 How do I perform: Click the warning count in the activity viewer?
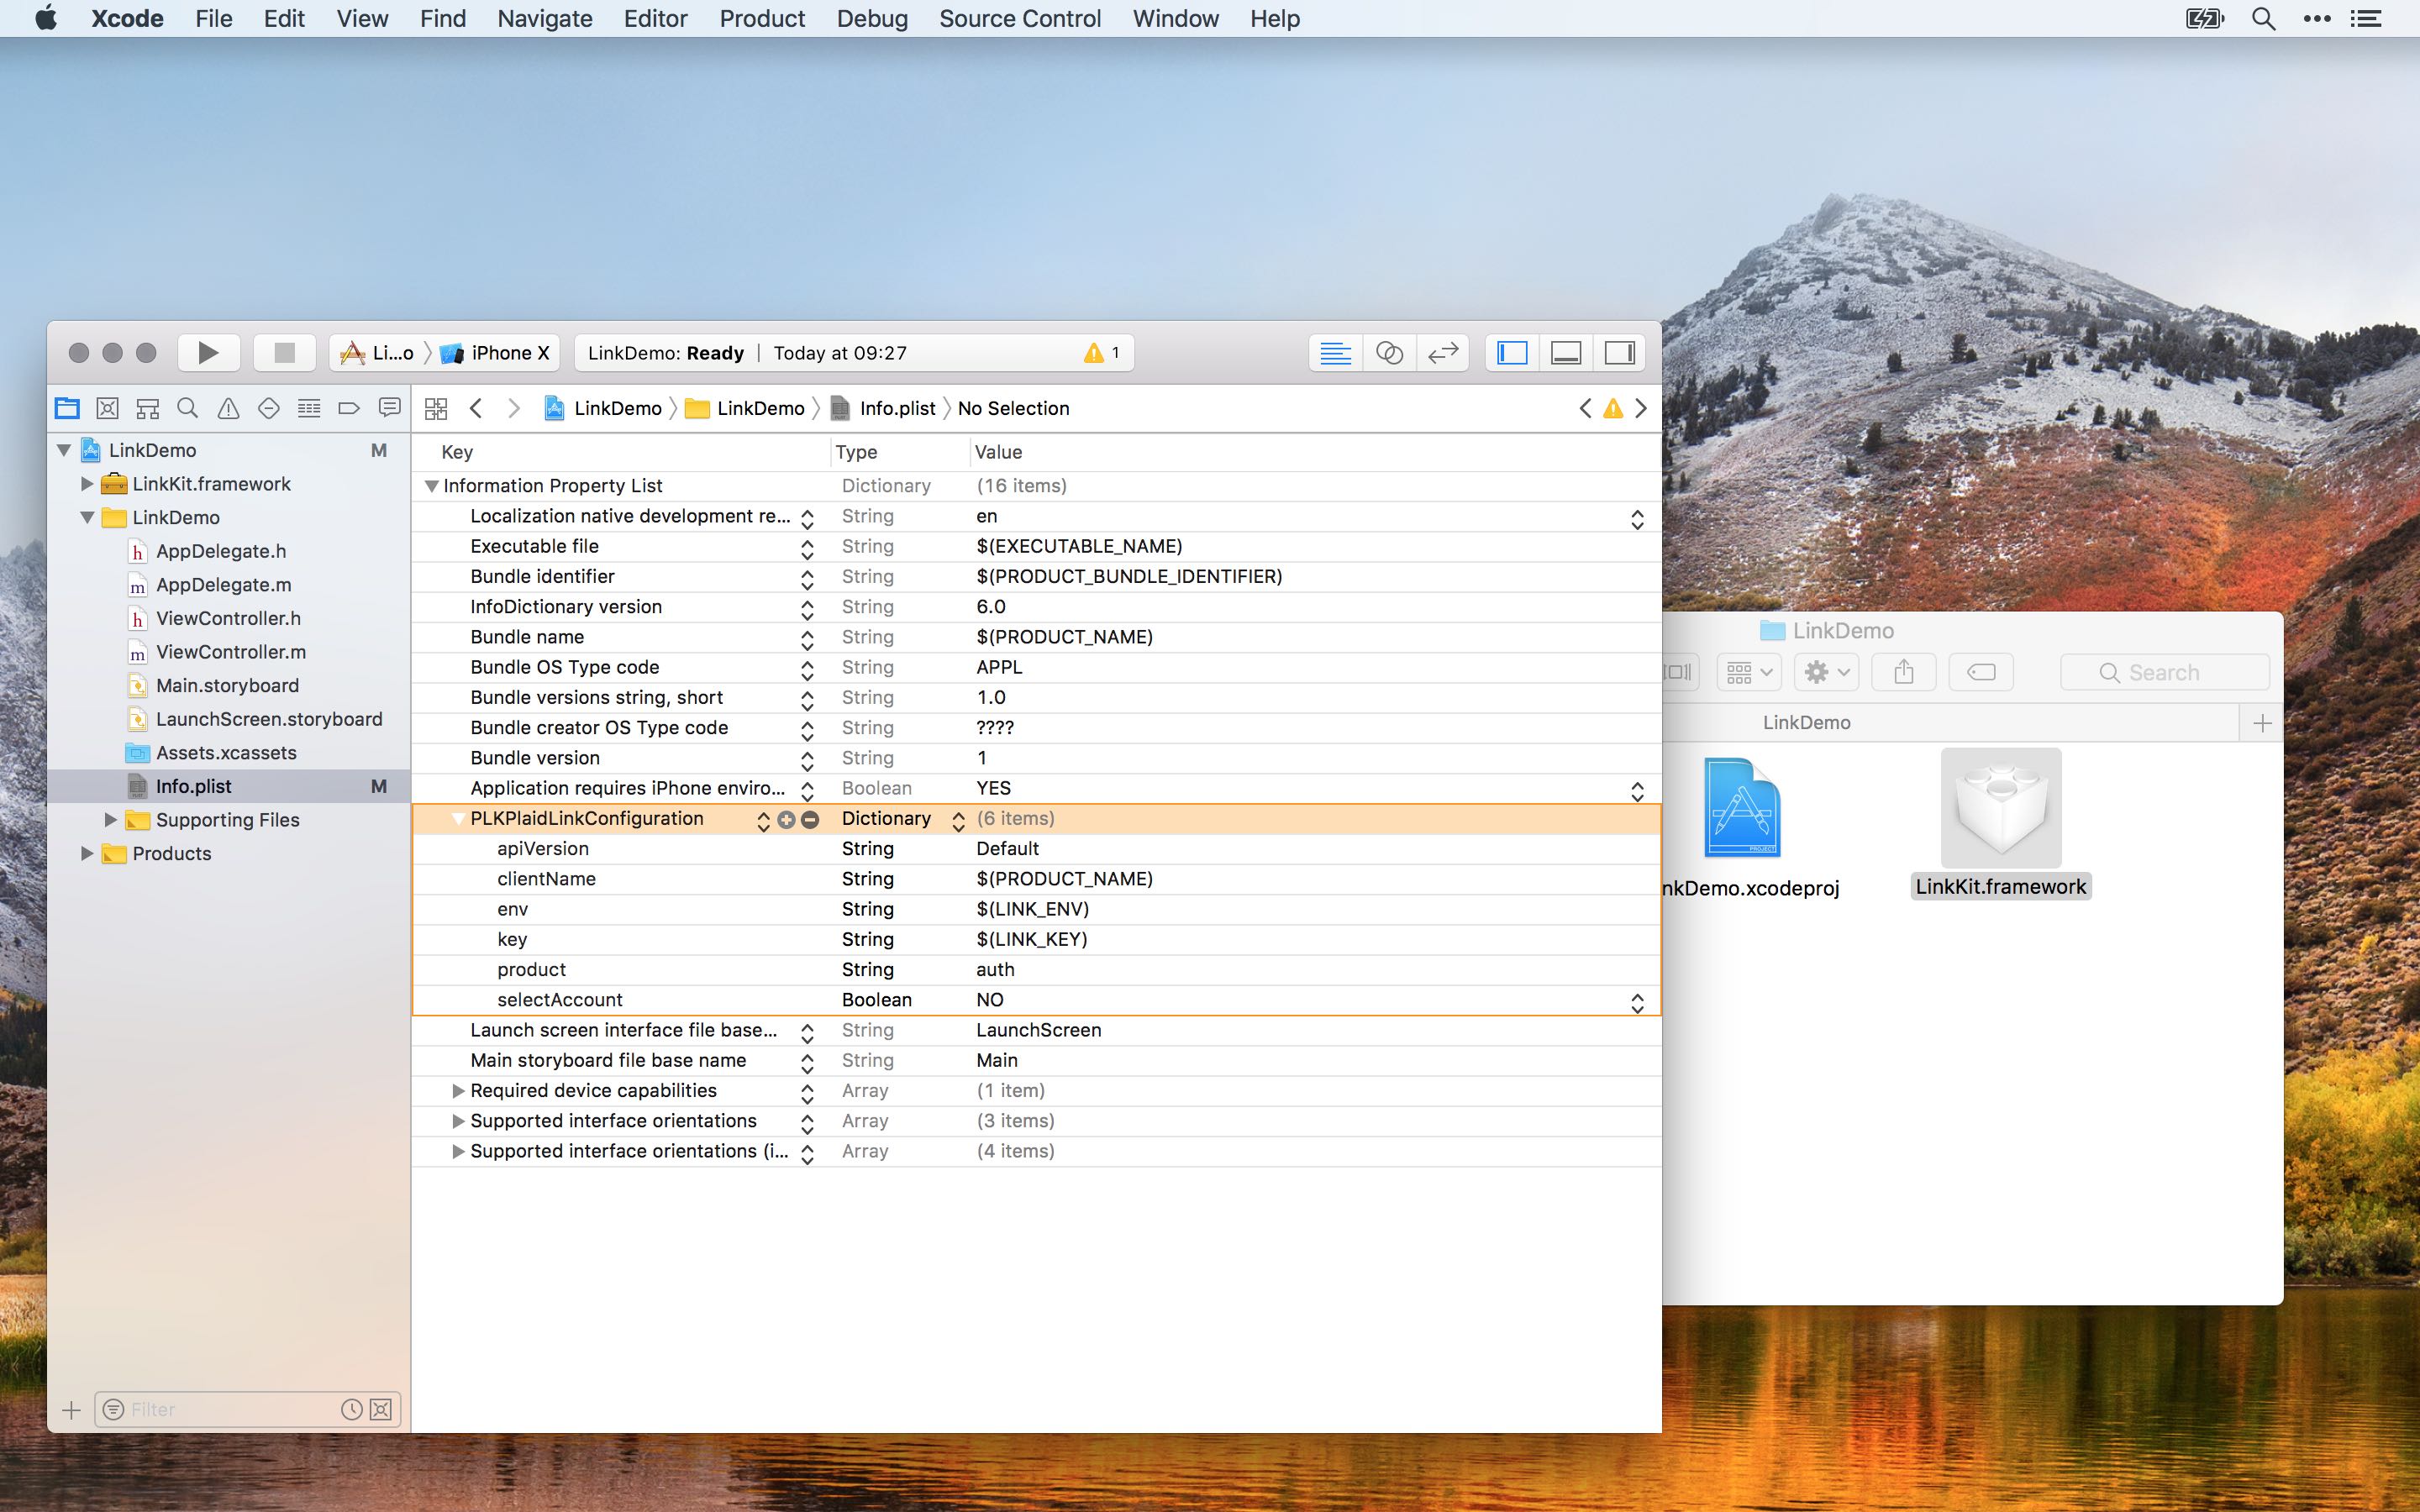[1101, 352]
